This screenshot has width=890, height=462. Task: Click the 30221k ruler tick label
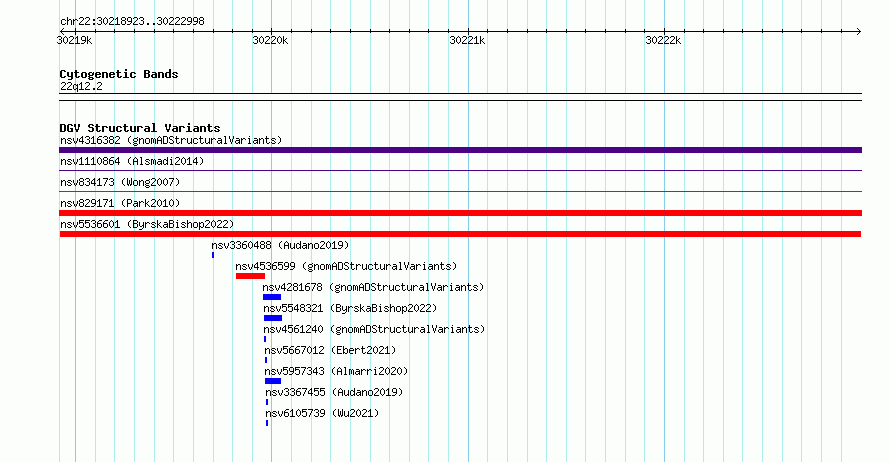click(467, 40)
